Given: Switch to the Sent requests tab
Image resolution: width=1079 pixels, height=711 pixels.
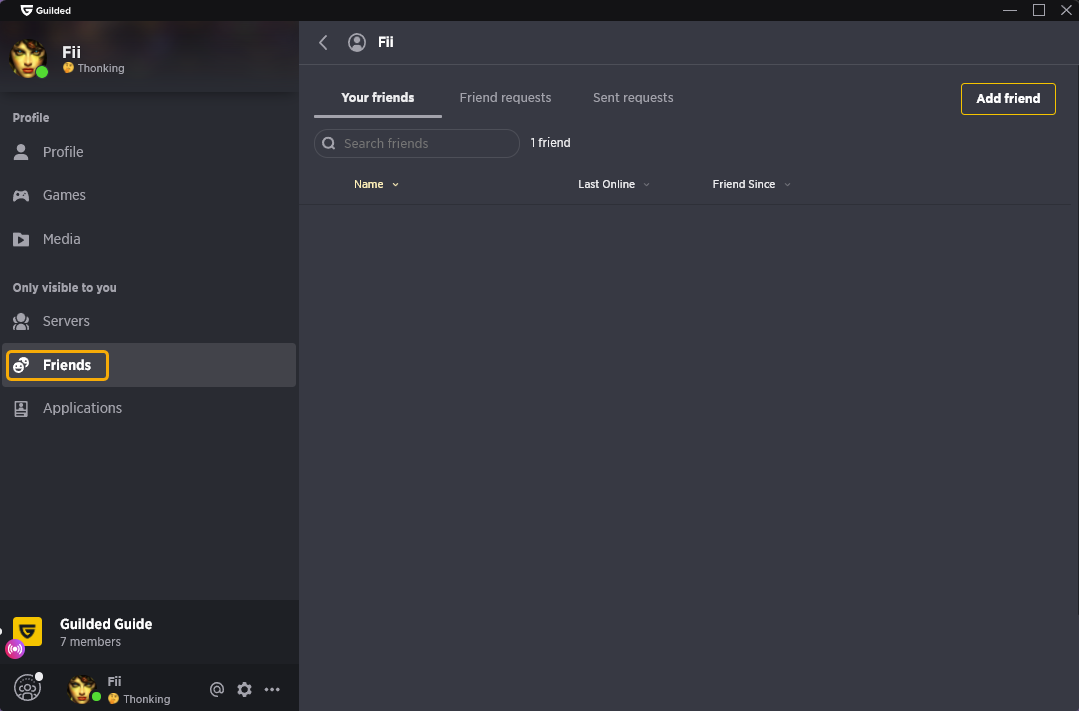Looking at the screenshot, I should pos(633,98).
